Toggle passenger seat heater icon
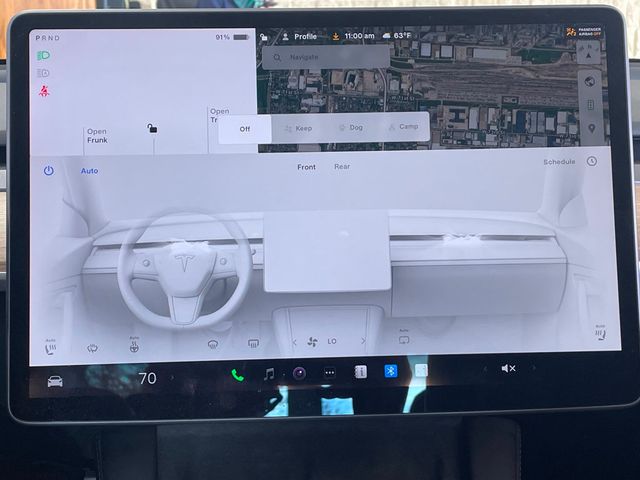 tap(600, 333)
